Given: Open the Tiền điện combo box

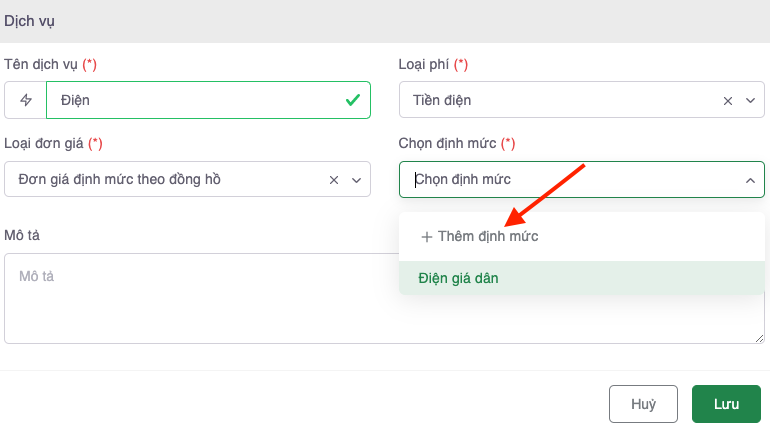Looking at the screenshot, I should click(x=560, y=100).
